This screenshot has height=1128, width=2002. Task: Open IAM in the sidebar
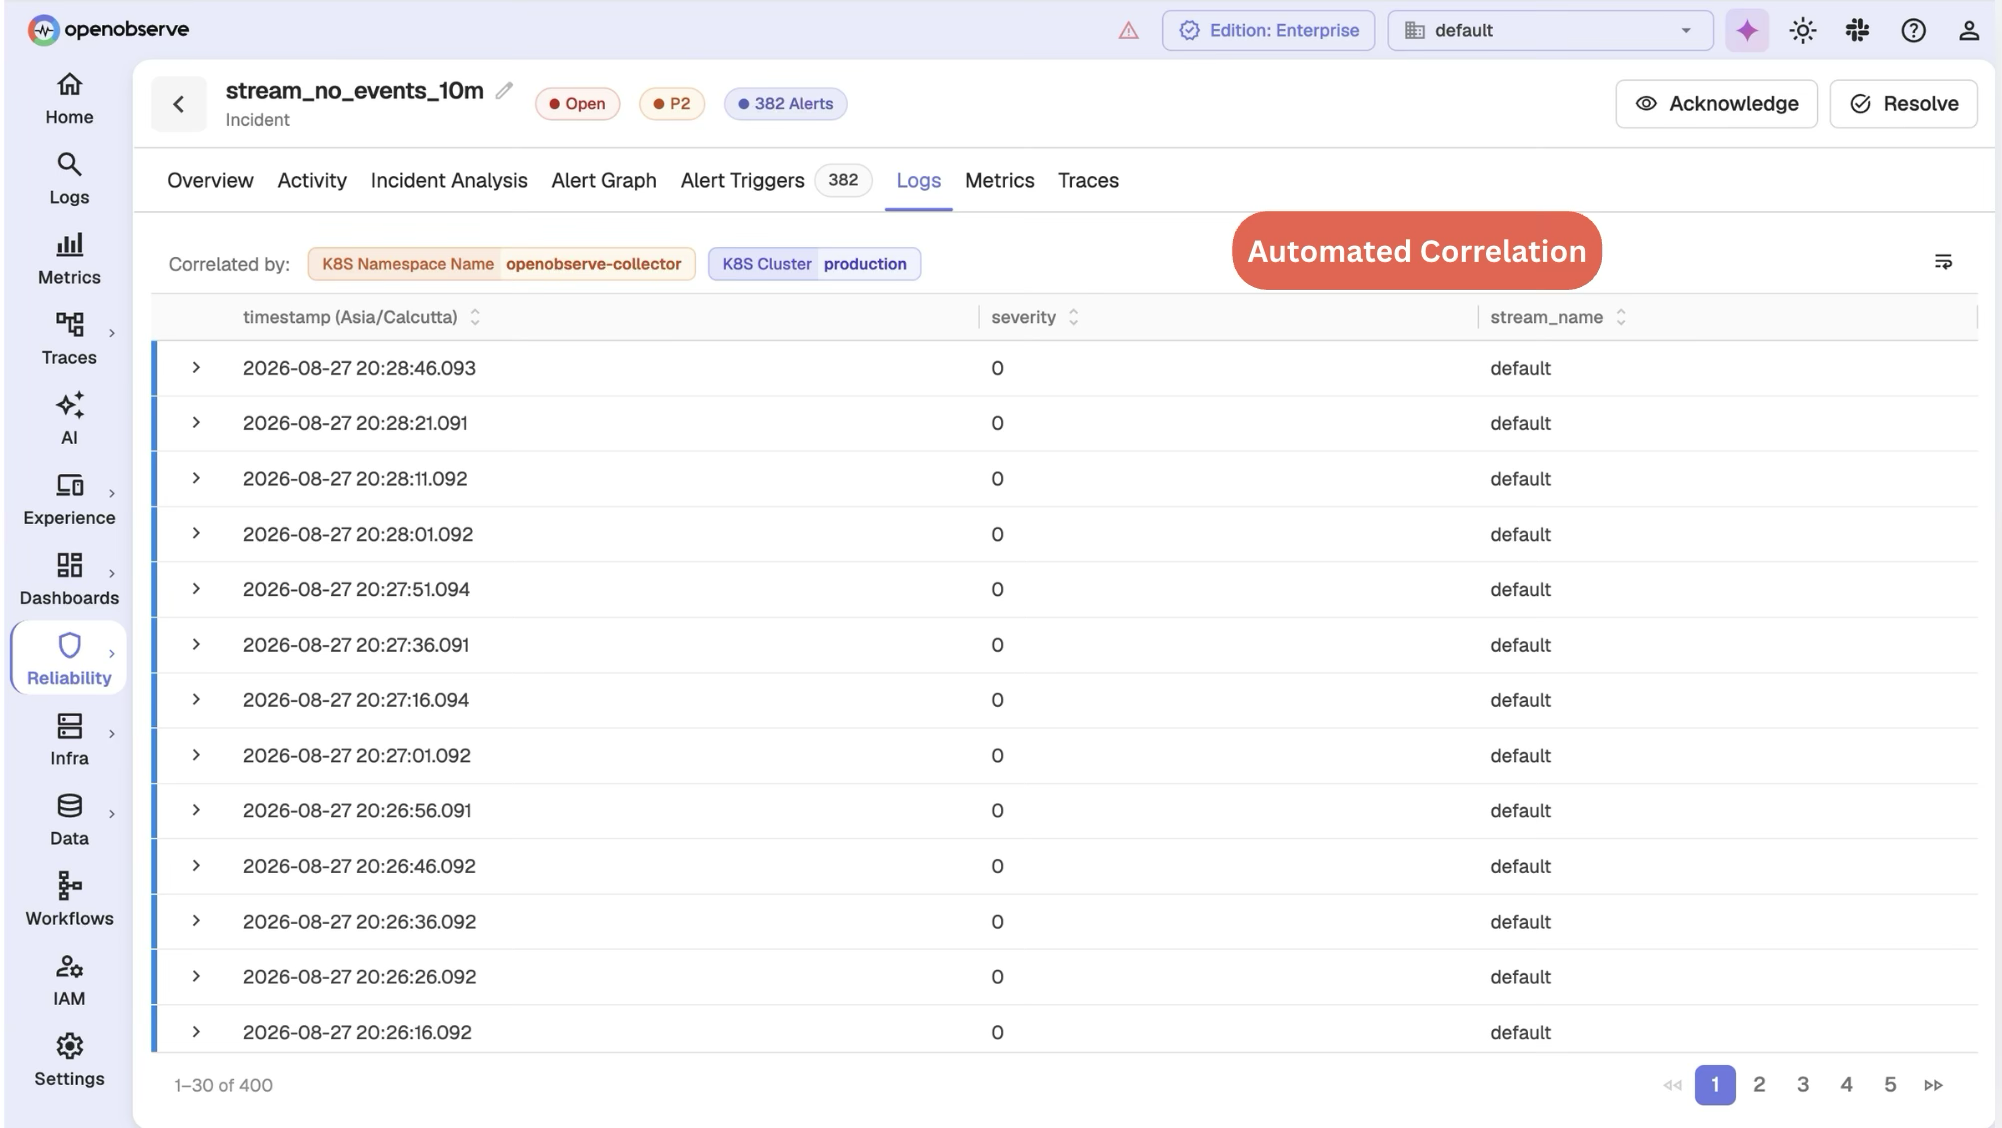pos(69,979)
